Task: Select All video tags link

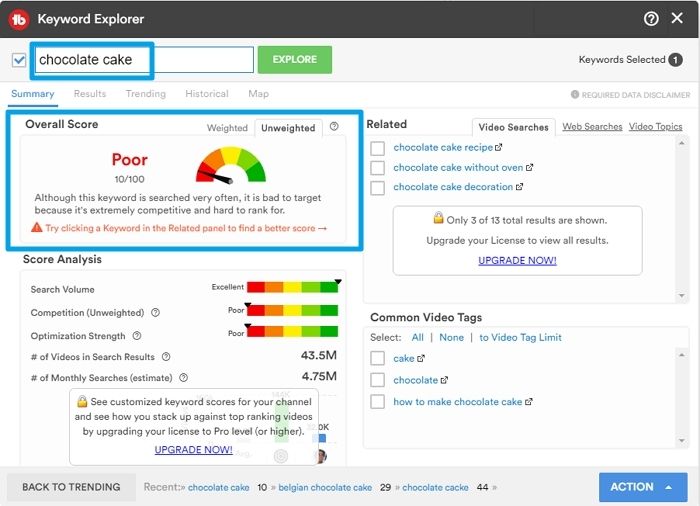Action: click(x=417, y=338)
